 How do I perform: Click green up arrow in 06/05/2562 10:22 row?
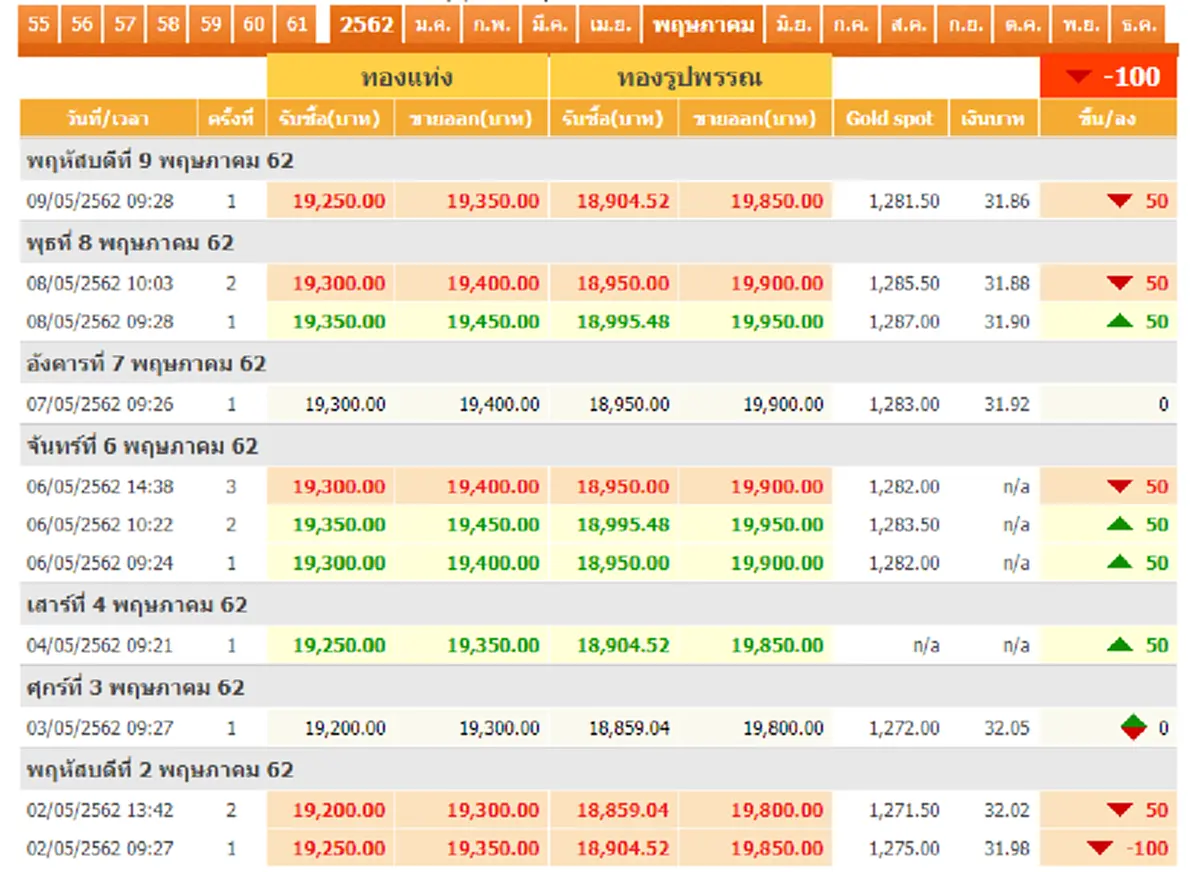1119,524
